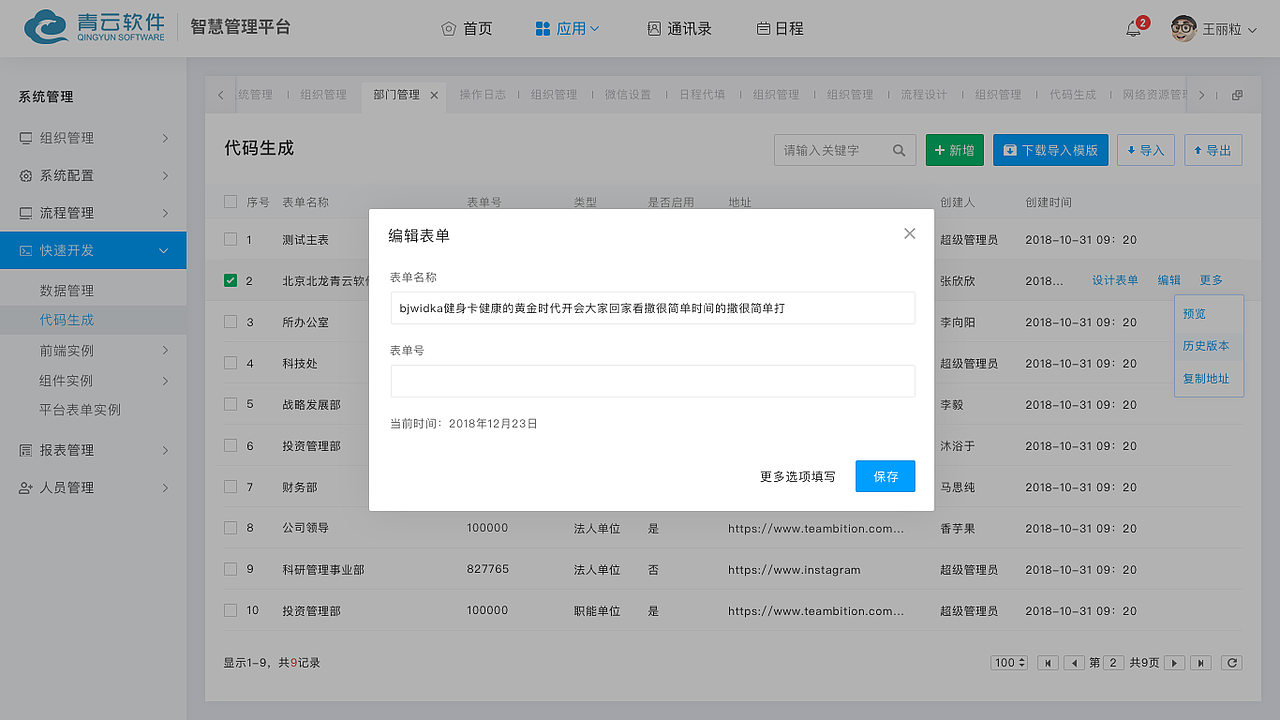Switch to the 操作日志 tab
The height and width of the screenshot is (720, 1280).
coord(482,95)
